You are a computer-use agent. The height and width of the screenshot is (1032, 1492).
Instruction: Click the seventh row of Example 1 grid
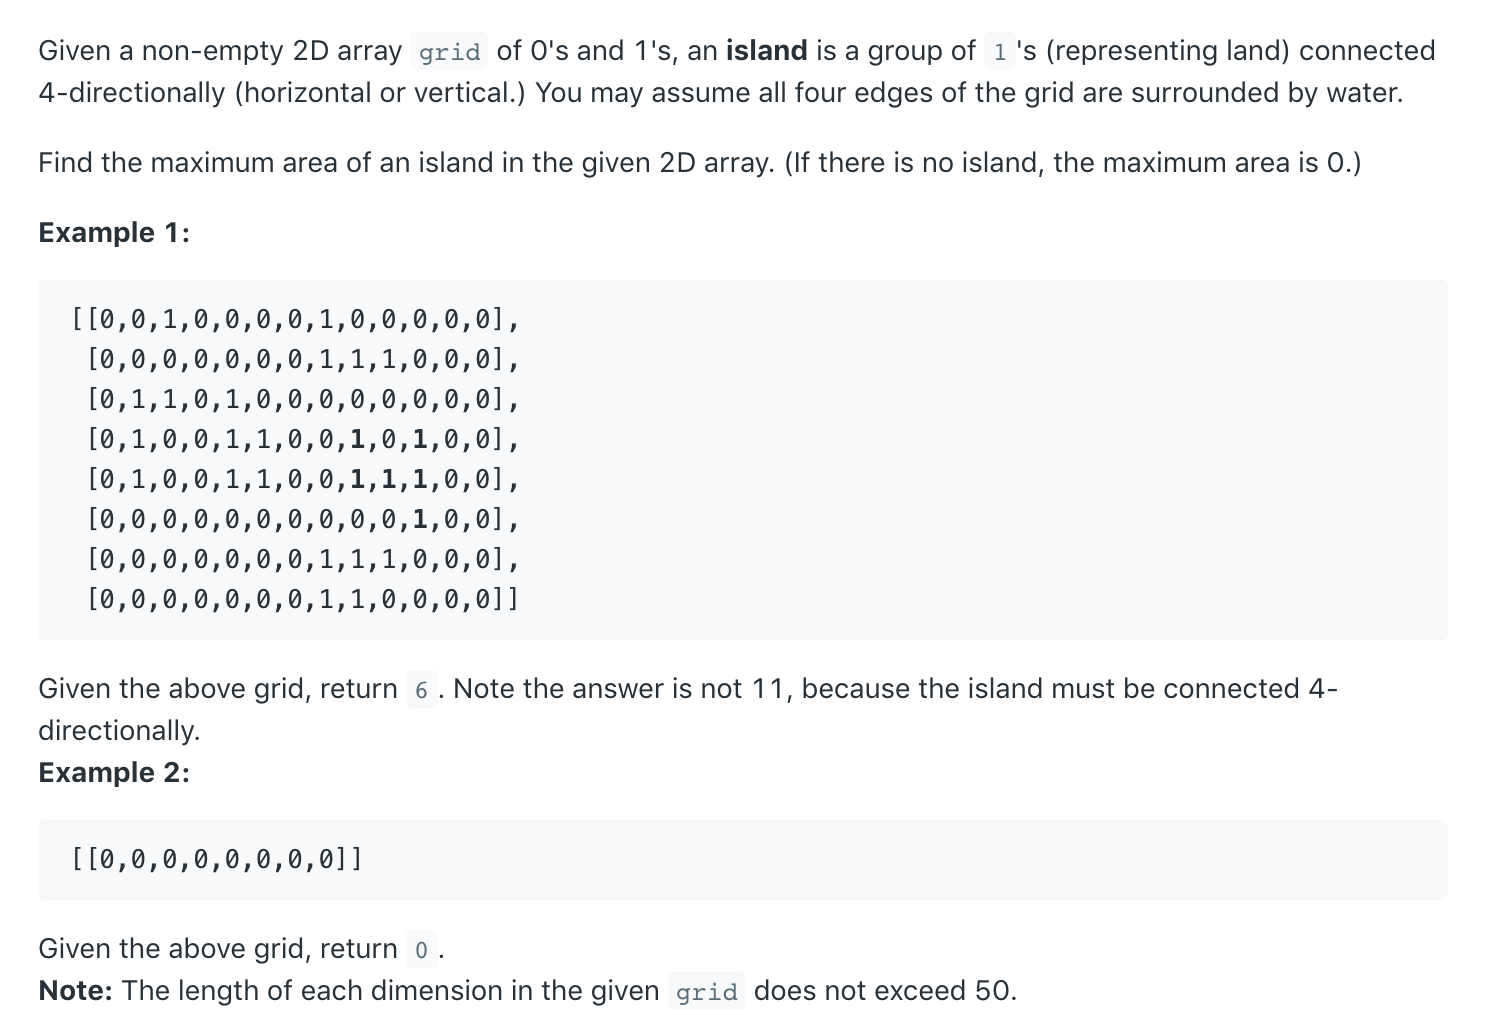[303, 560]
